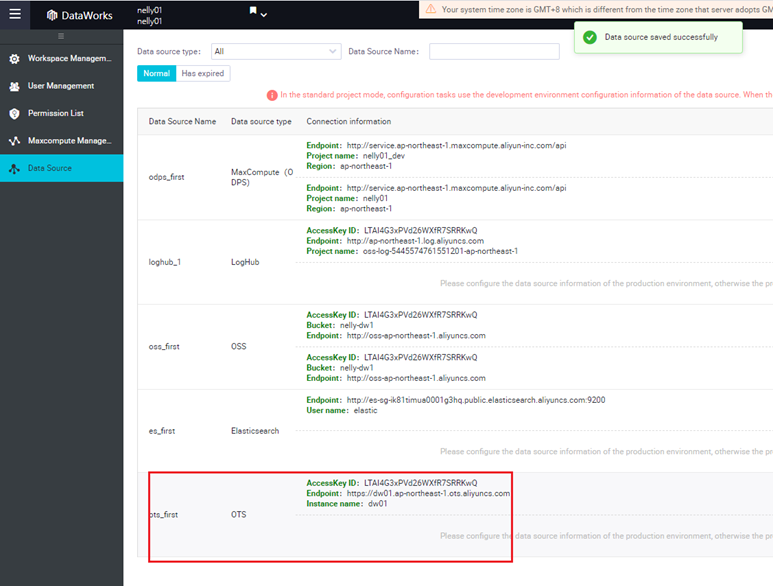This screenshot has width=773, height=586.
Task: Click the standard project mode notice text
Action: 527,95
